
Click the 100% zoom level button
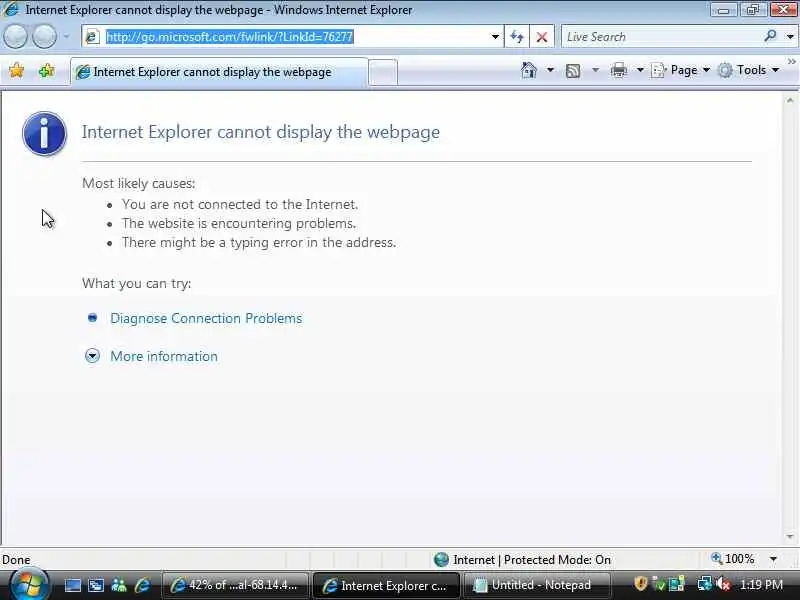(733, 559)
